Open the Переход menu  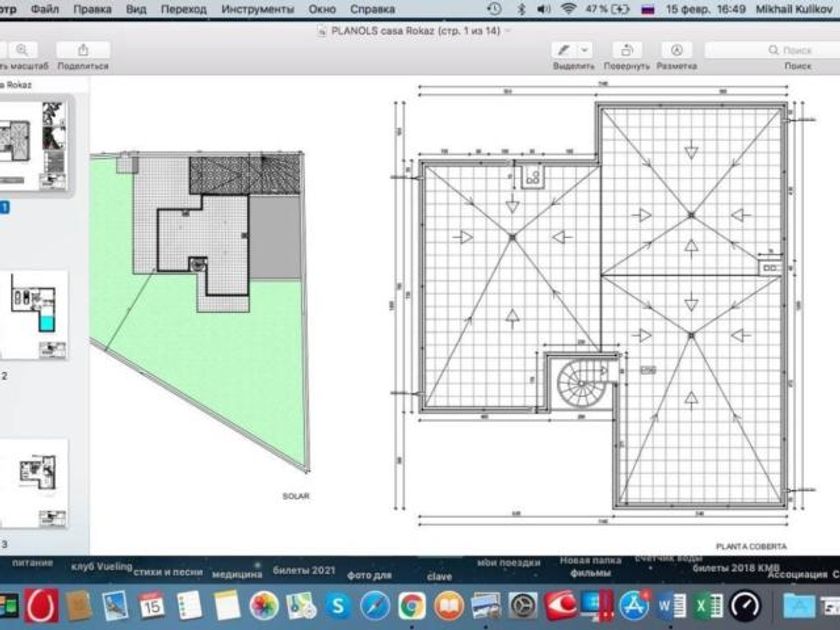click(x=184, y=9)
